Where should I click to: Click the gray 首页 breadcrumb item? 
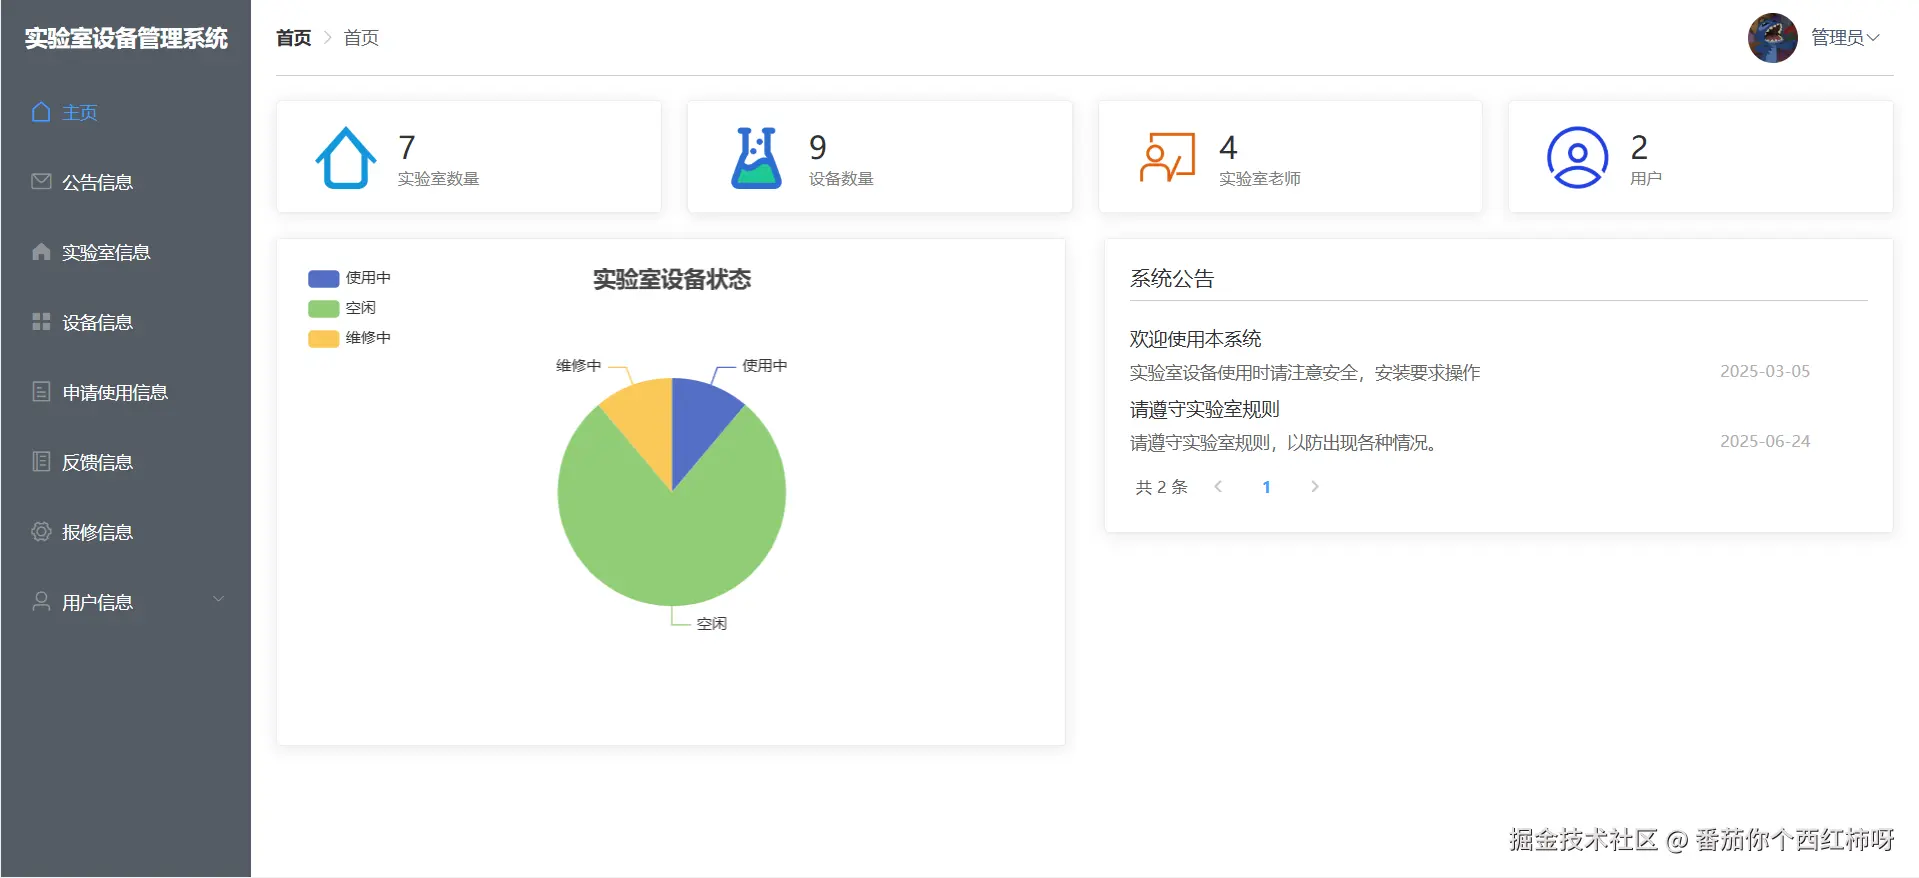(361, 38)
